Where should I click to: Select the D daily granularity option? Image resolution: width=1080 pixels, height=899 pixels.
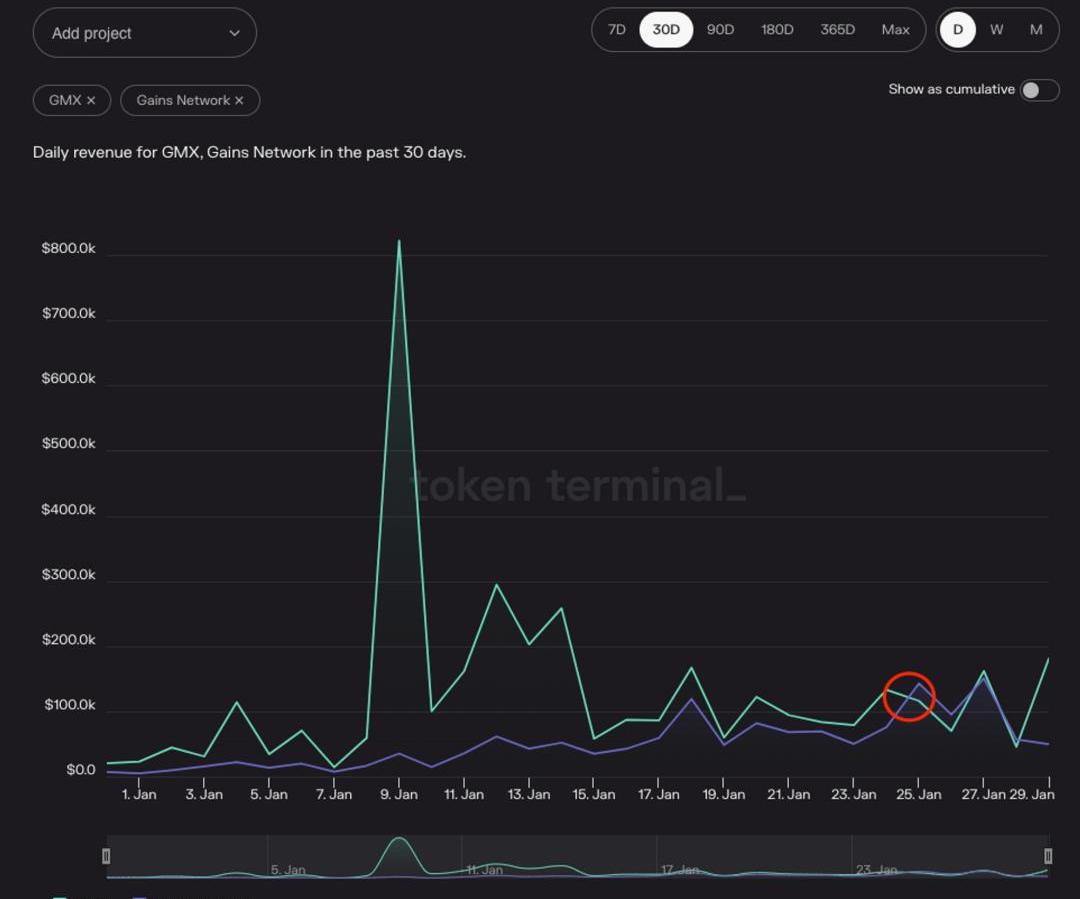click(957, 30)
